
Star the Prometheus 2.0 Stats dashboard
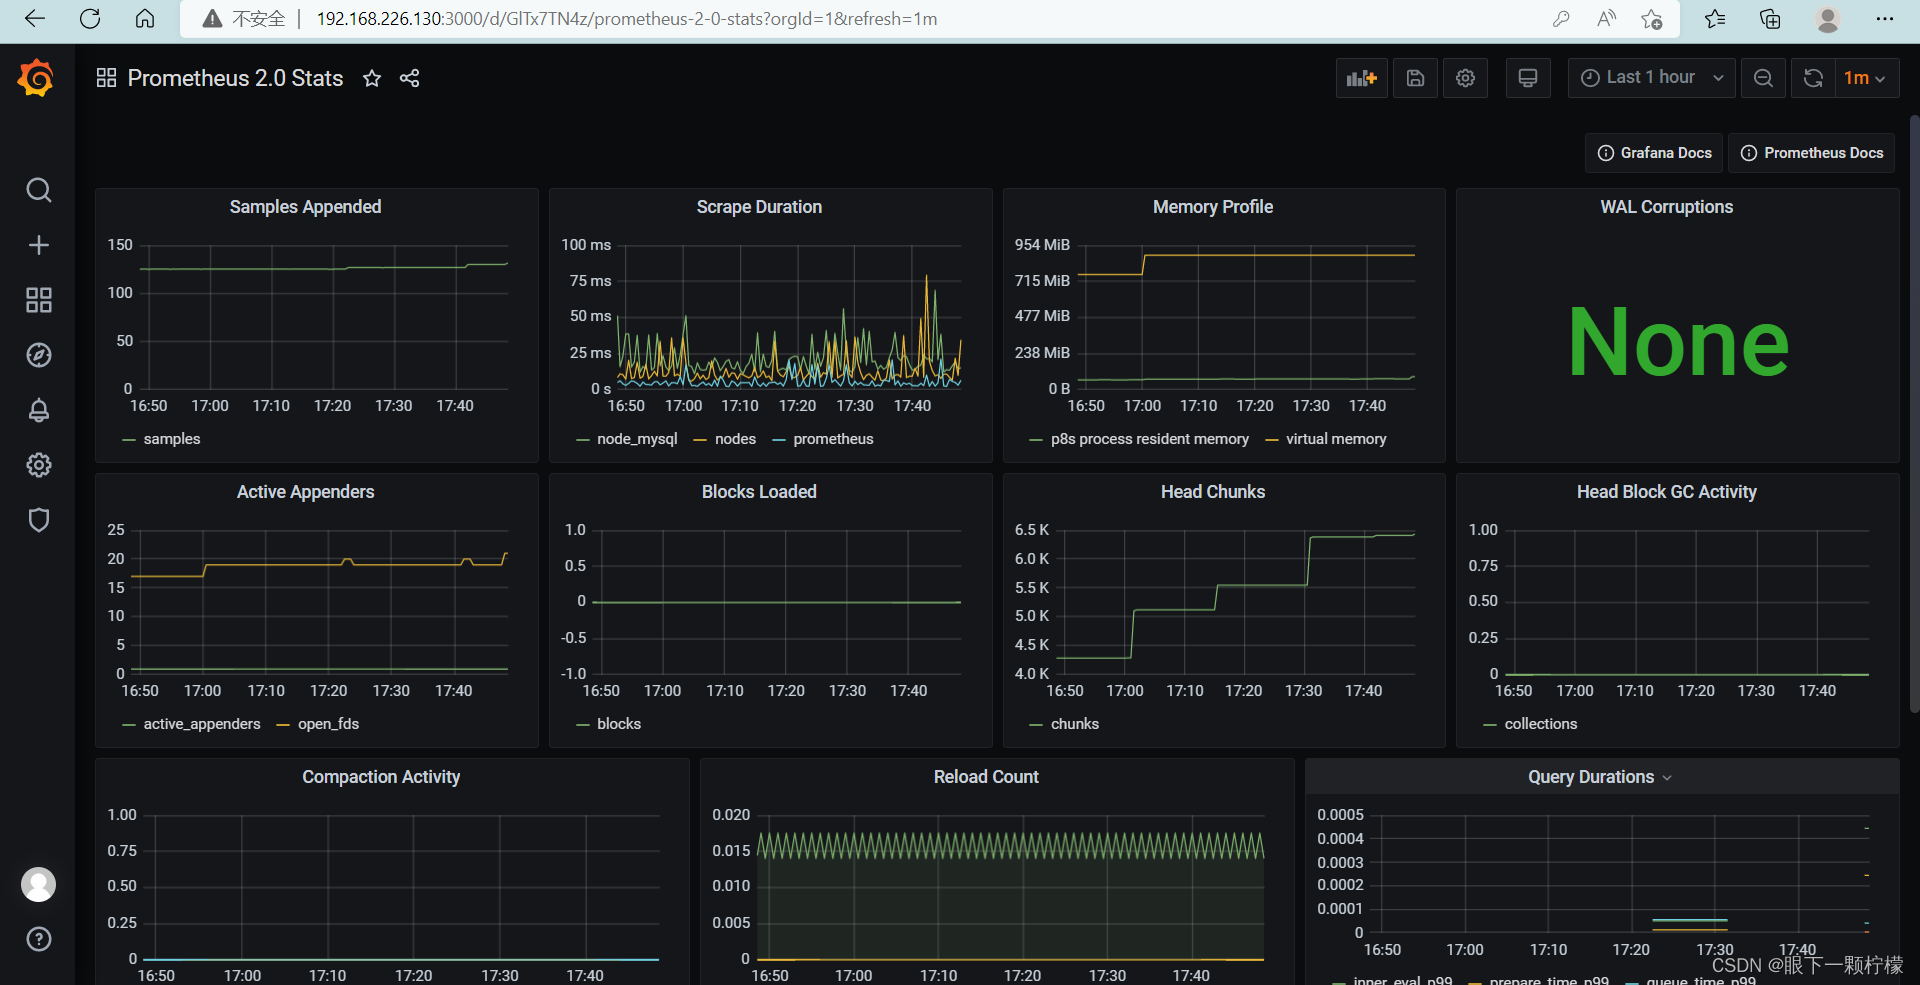click(x=372, y=78)
